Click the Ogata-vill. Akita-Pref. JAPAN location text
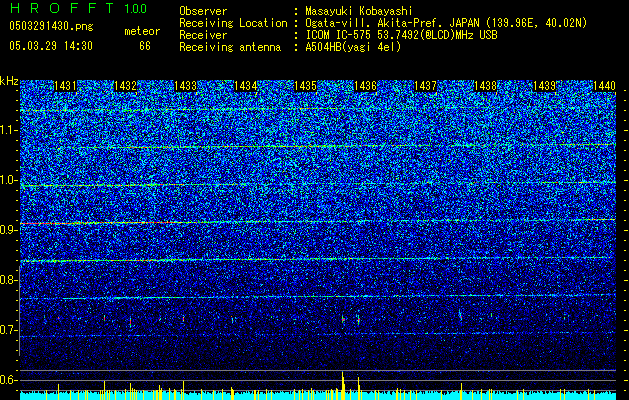The image size is (629, 400). point(446,23)
